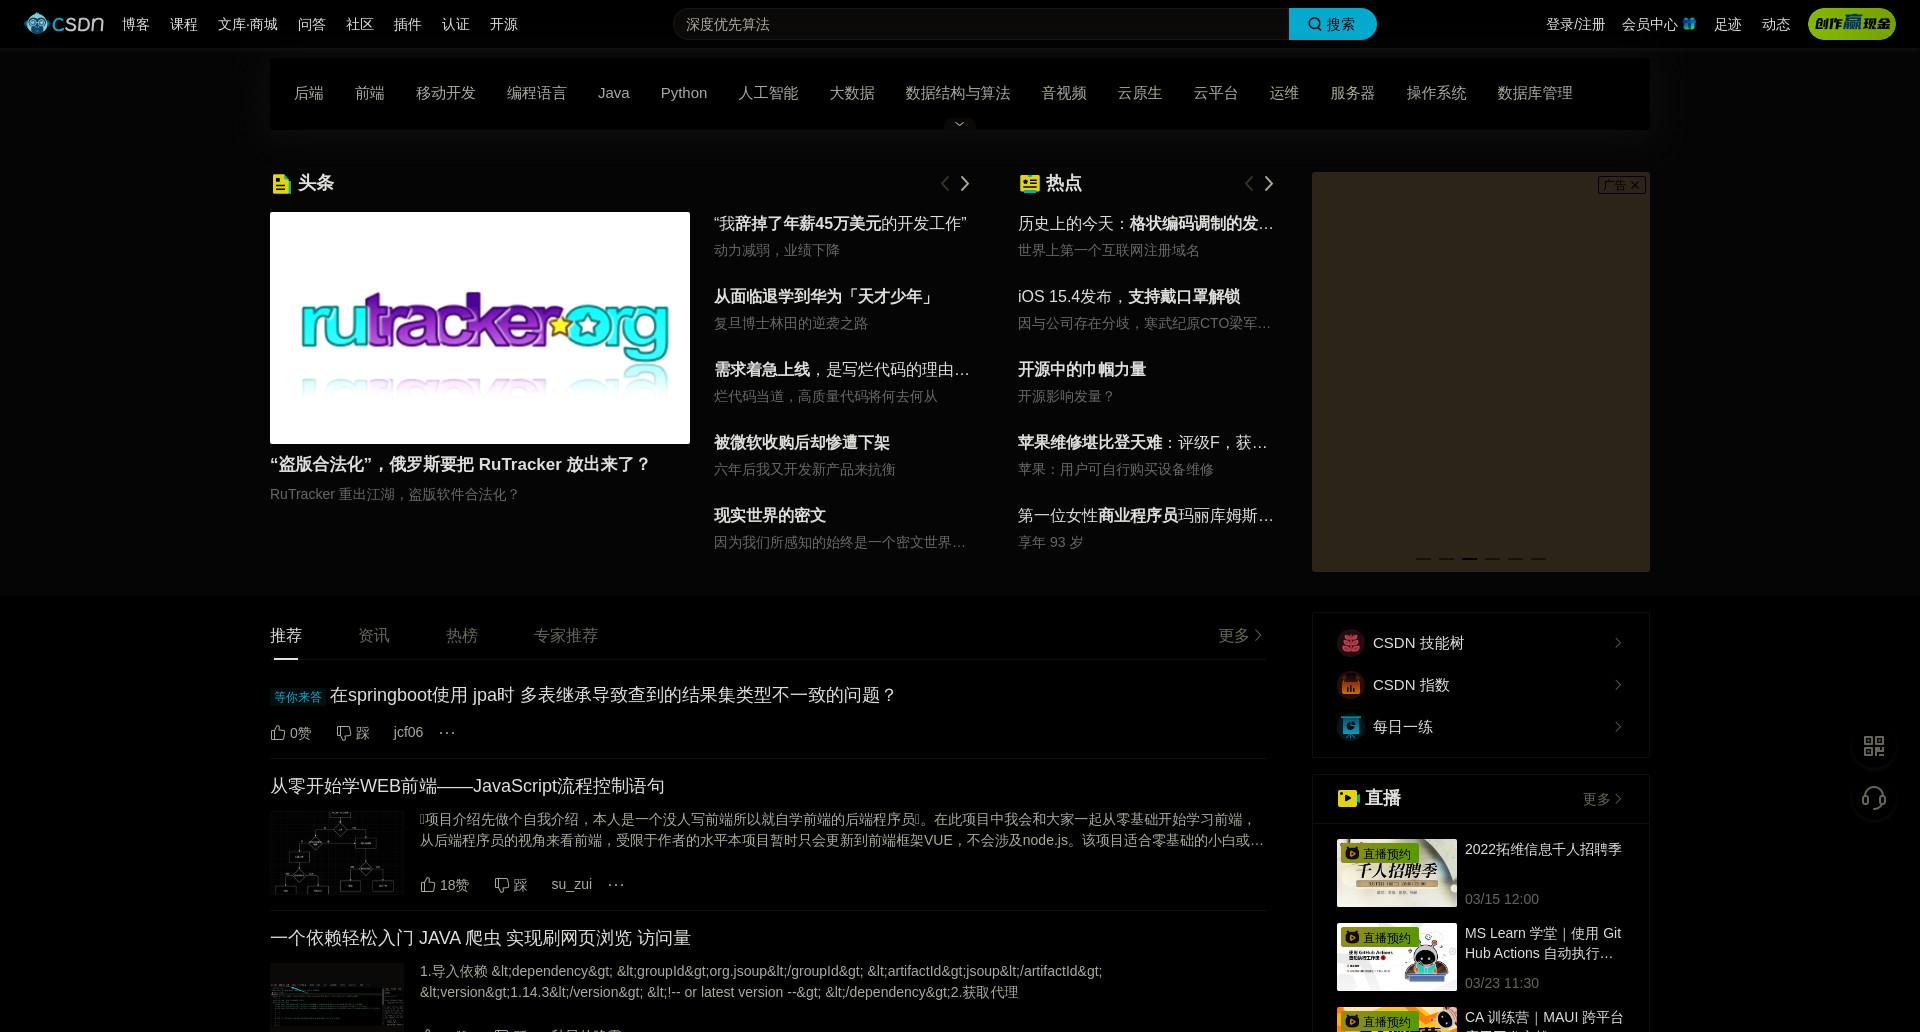The image size is (1920, 1032).
Task: Open CSDN 指数 entry
Action: (x=1480, y=685)
